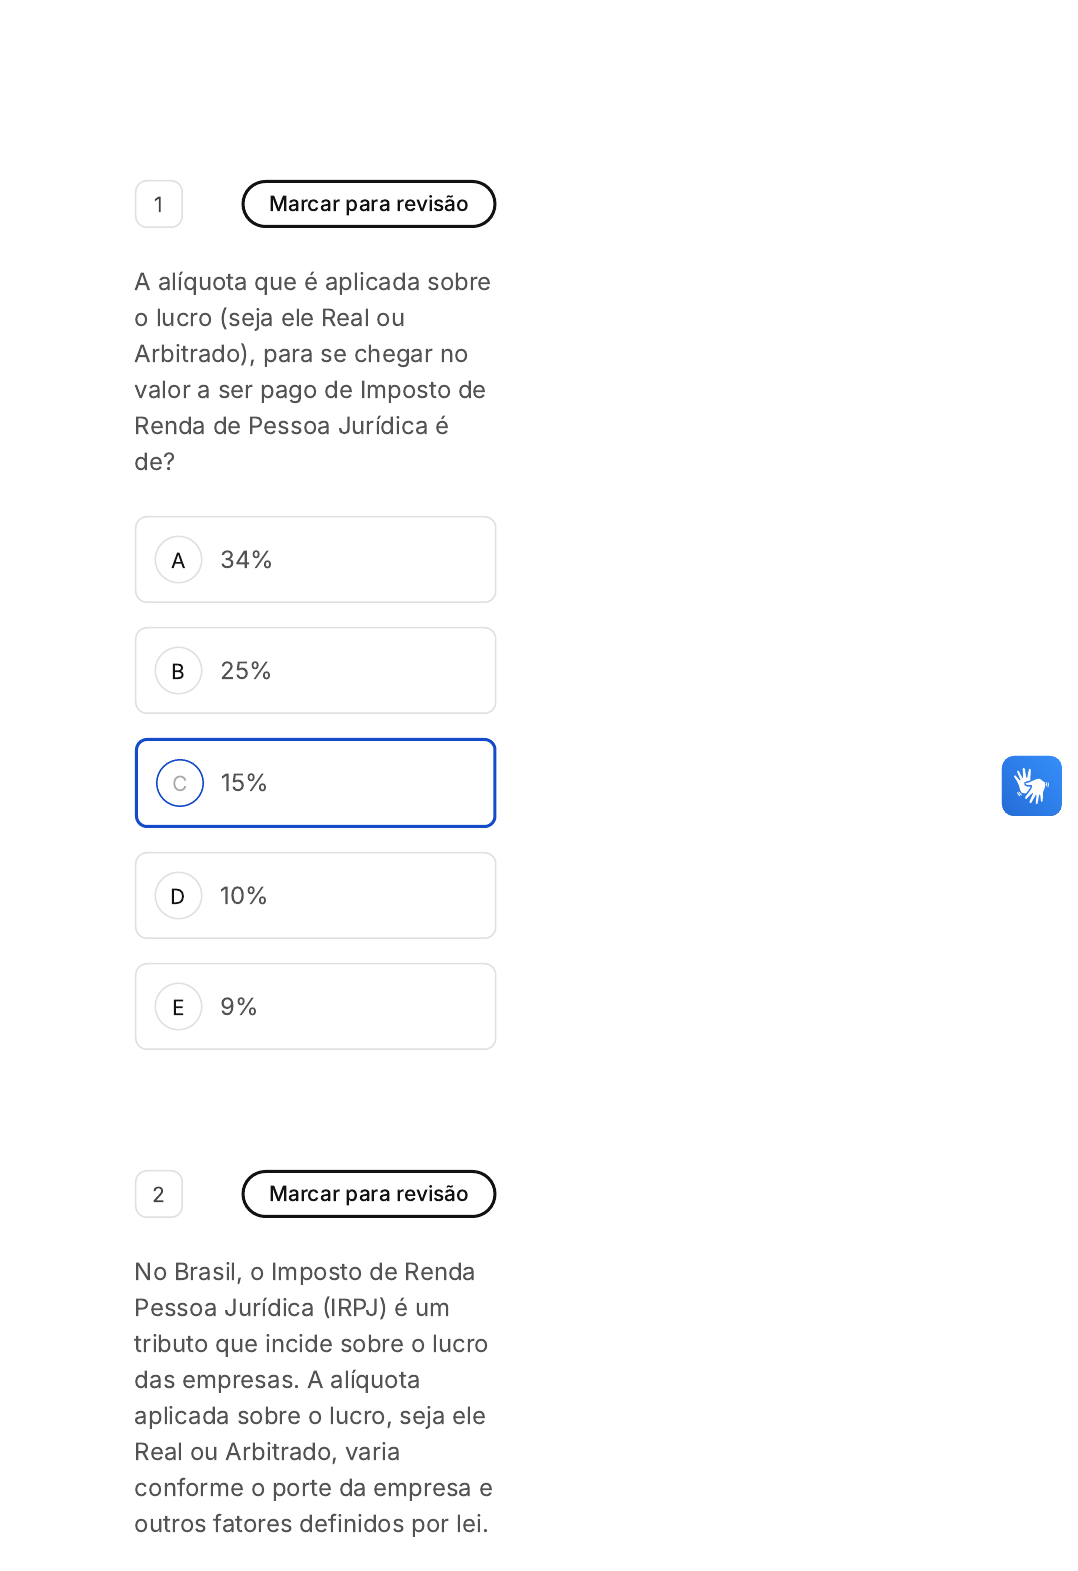
Task: Select the 34% answer text
Action: [246, 560]
